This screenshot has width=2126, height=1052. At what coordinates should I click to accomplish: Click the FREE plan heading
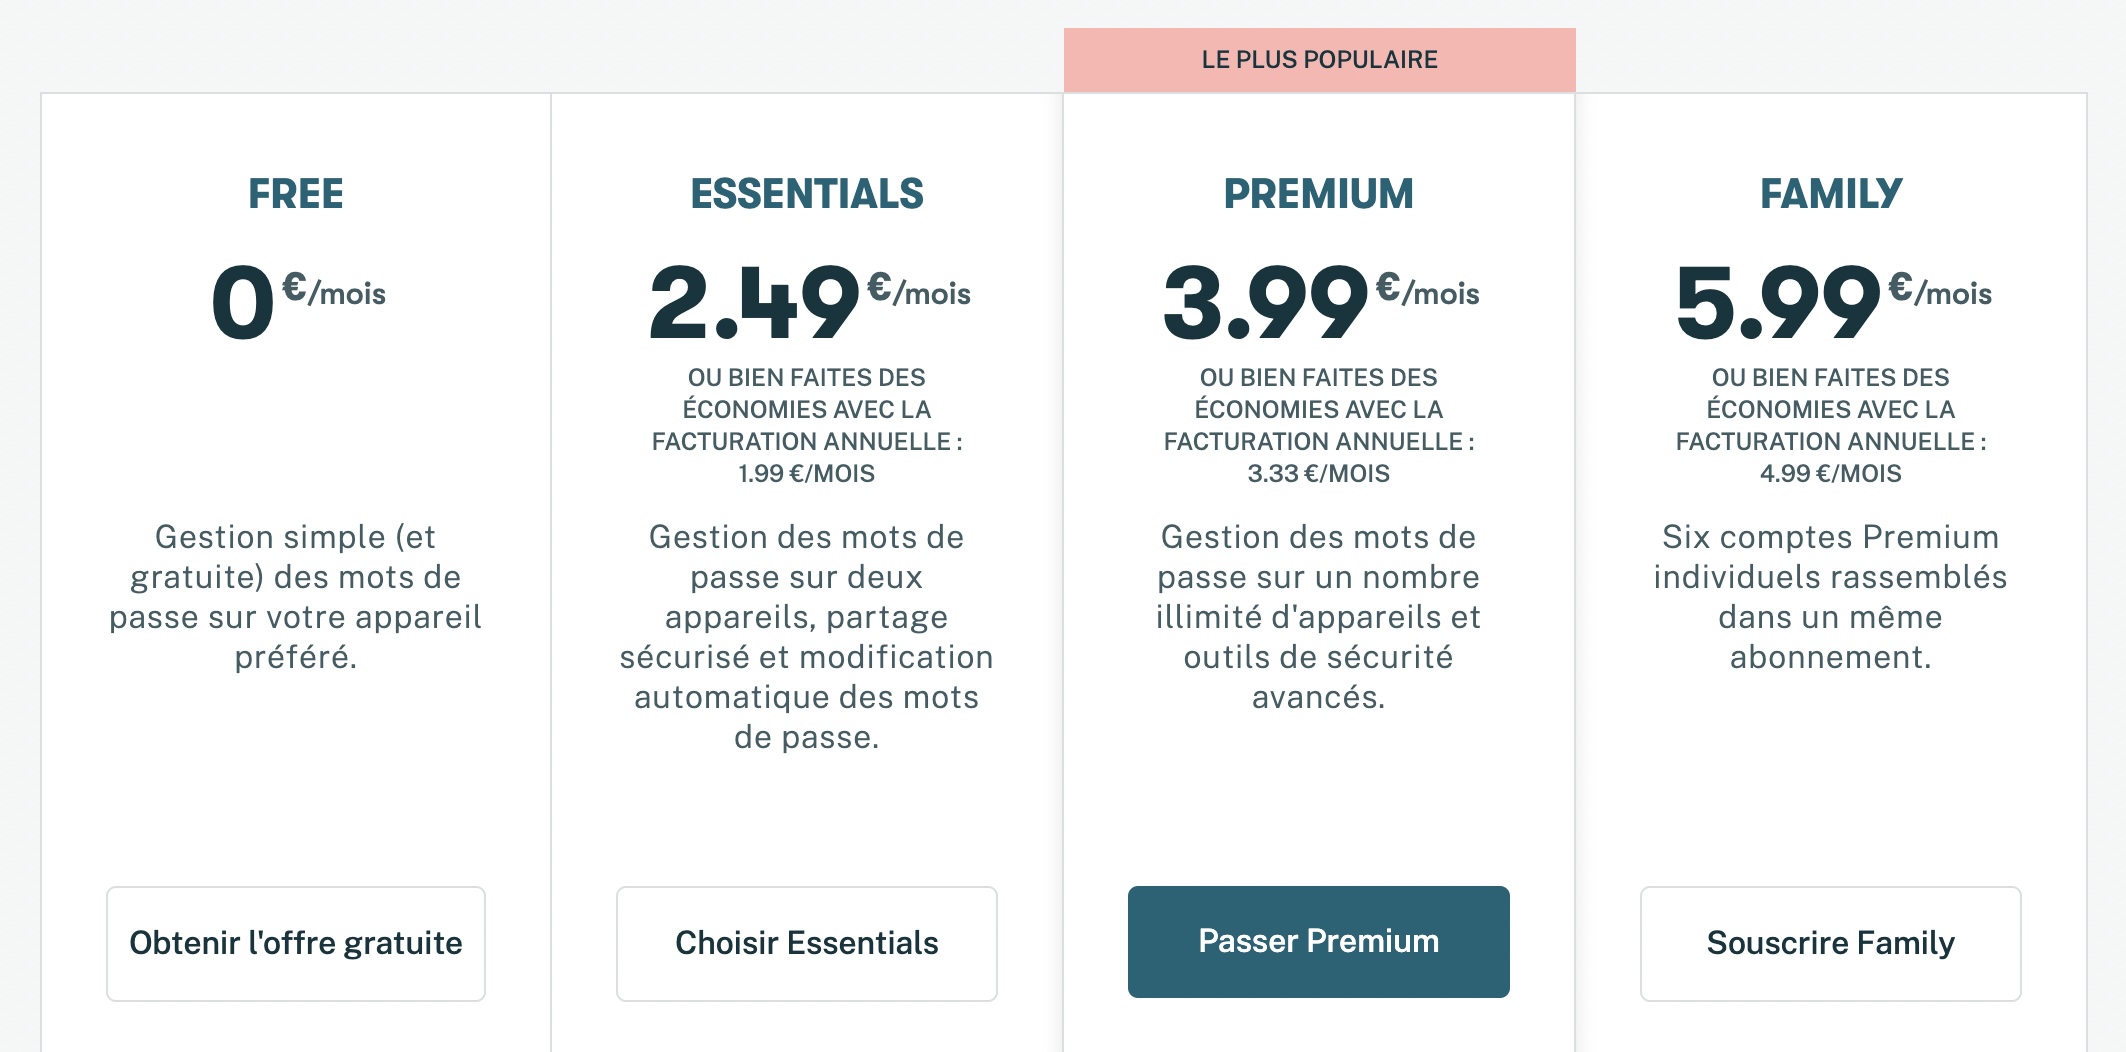[296, 194]
